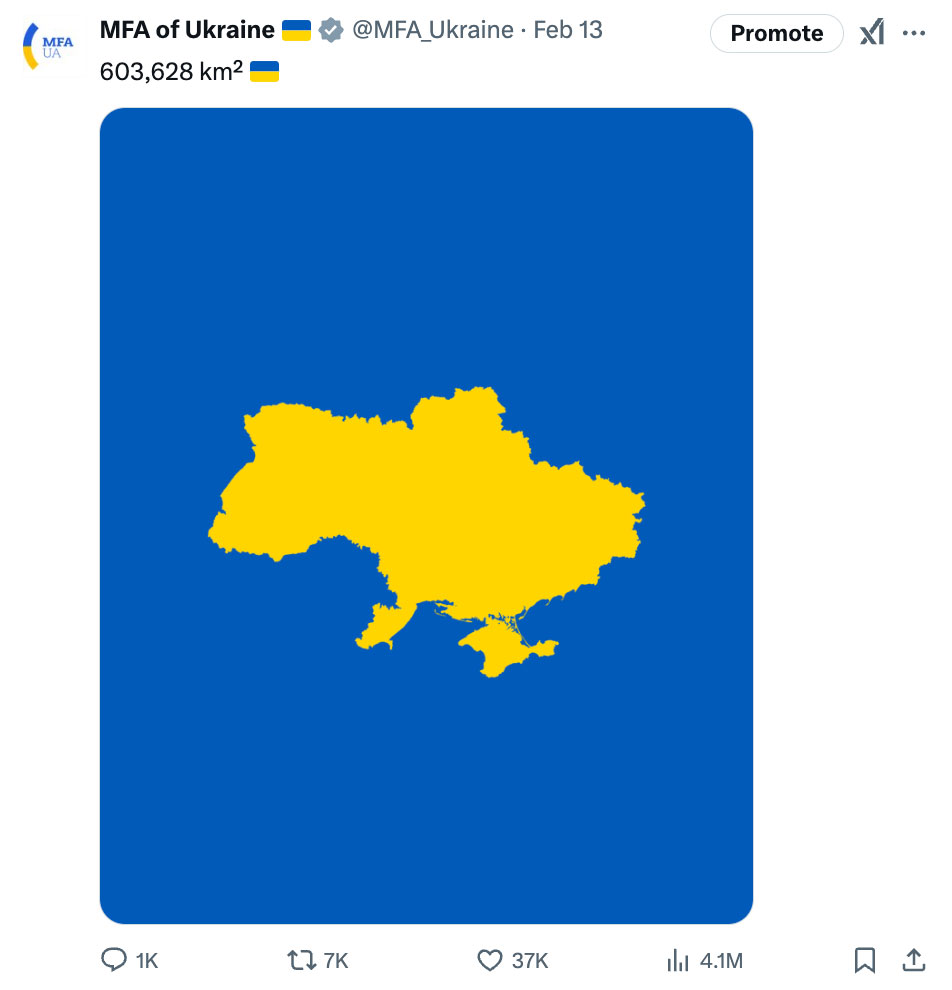The image size is (952, 990).
Task: Open the 4.1M views count
Action: pos(721,961)
